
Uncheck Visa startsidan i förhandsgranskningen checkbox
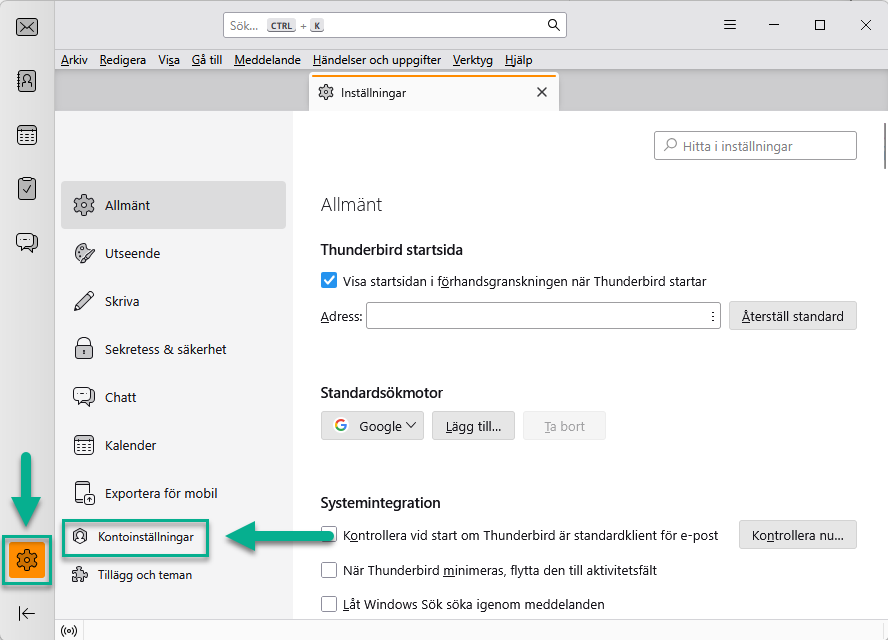tap(329, 280)
